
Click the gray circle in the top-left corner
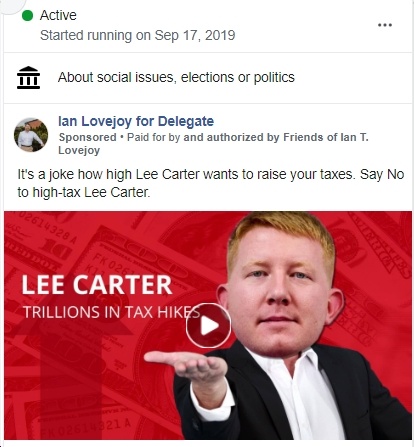tap(10, 6)
